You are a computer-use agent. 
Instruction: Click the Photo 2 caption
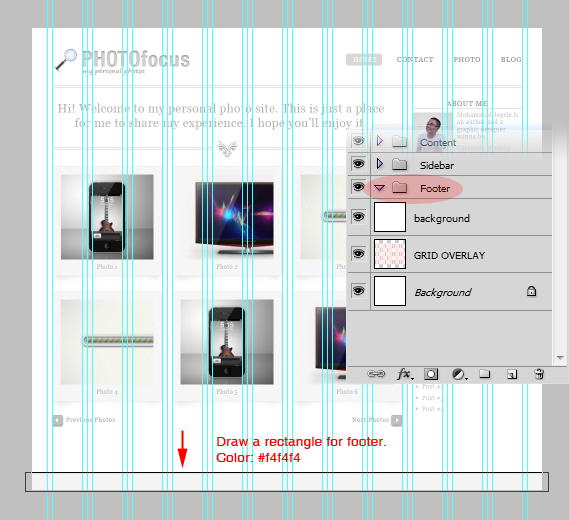click(227, 267)
